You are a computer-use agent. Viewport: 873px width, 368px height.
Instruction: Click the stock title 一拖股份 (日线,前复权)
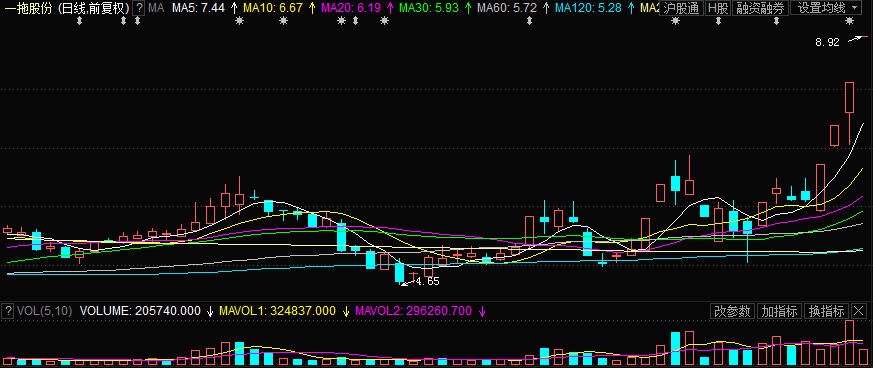66,8
